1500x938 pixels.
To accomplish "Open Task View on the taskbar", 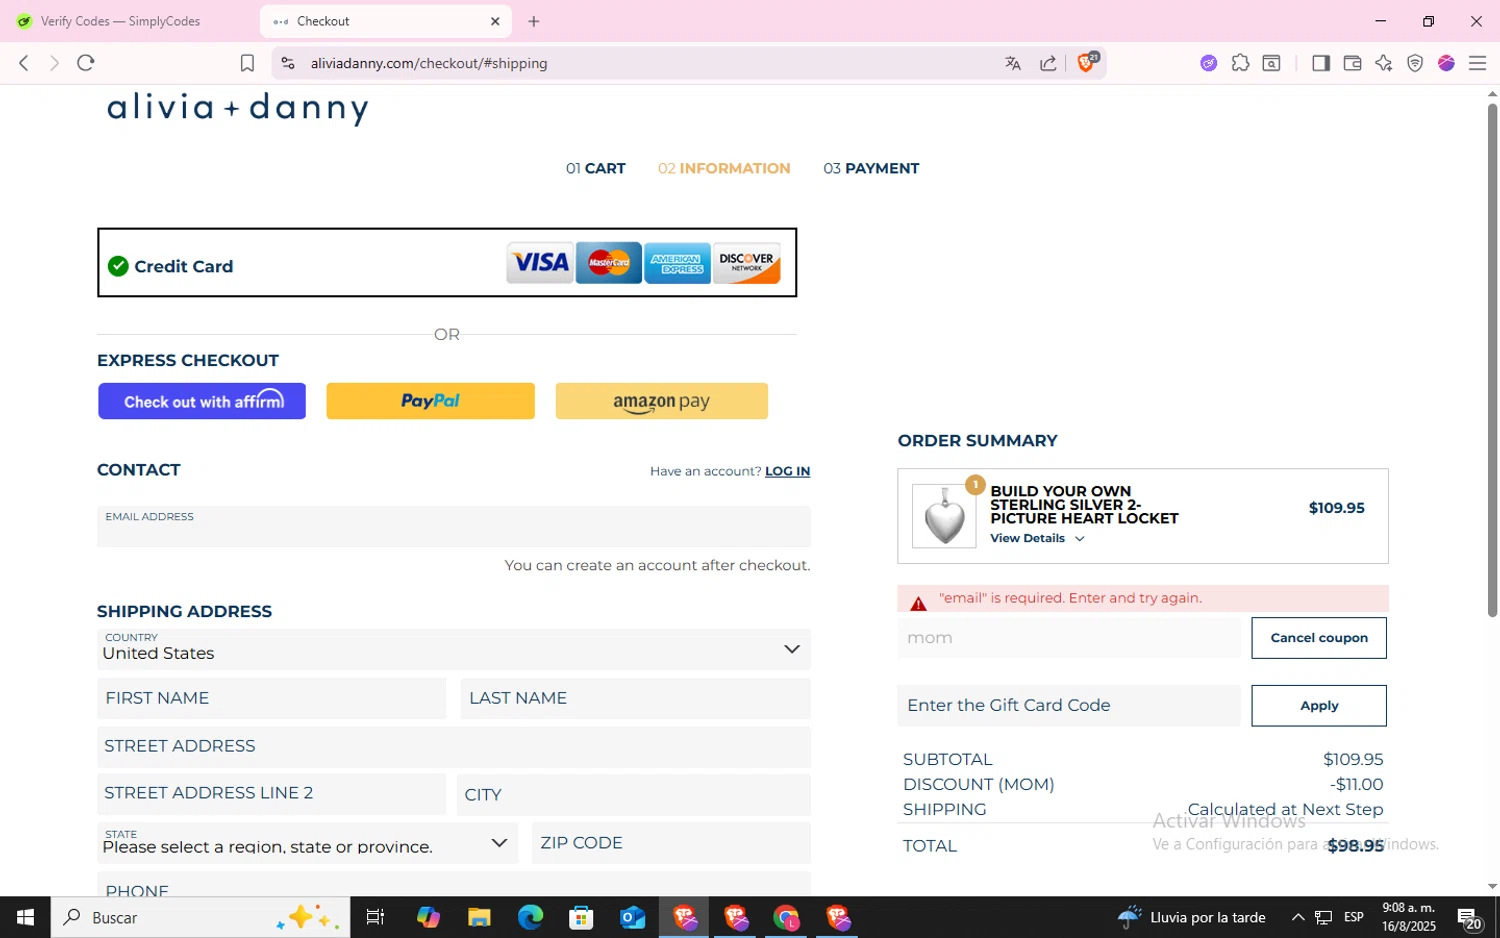I will [375, 917].
